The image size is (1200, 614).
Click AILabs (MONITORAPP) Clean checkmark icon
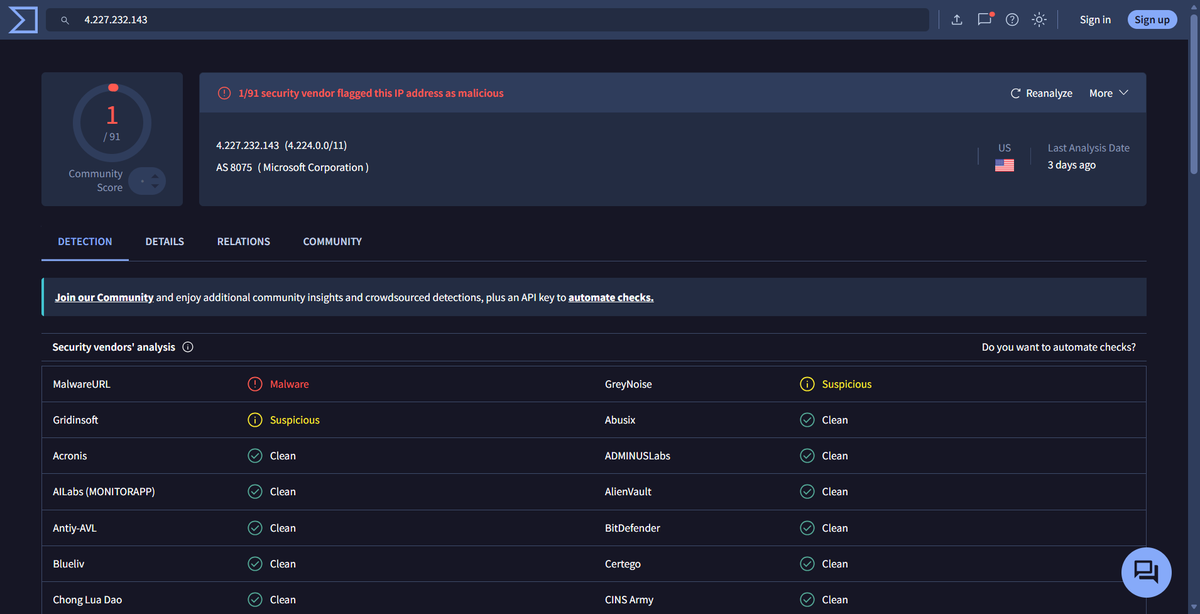(255, 492)
